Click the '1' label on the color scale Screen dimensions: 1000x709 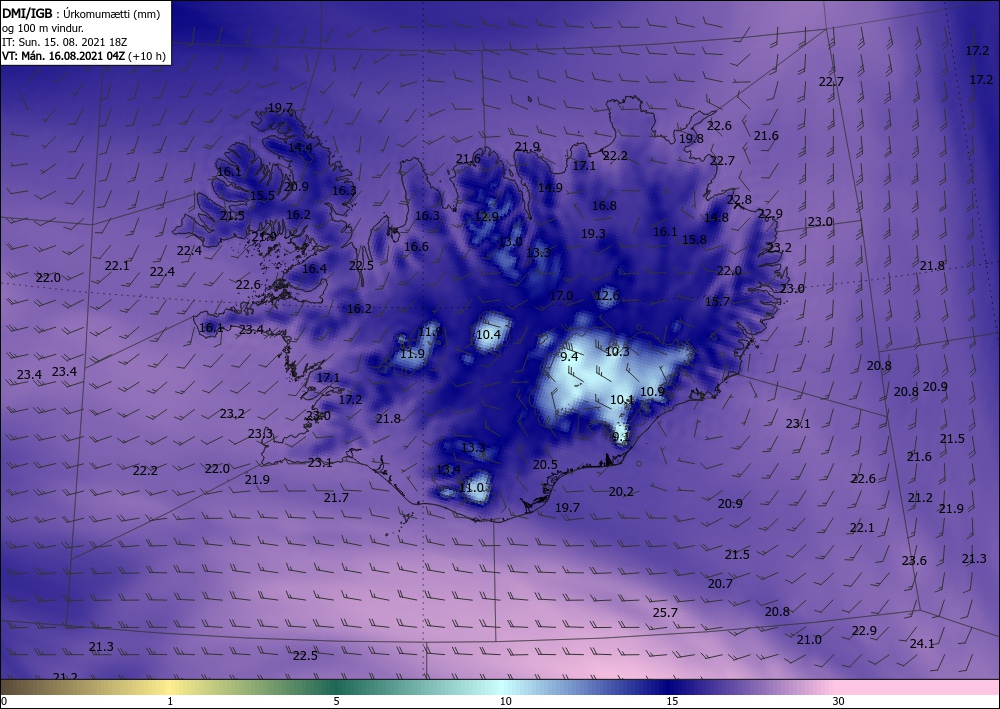[x=170, y=702]
